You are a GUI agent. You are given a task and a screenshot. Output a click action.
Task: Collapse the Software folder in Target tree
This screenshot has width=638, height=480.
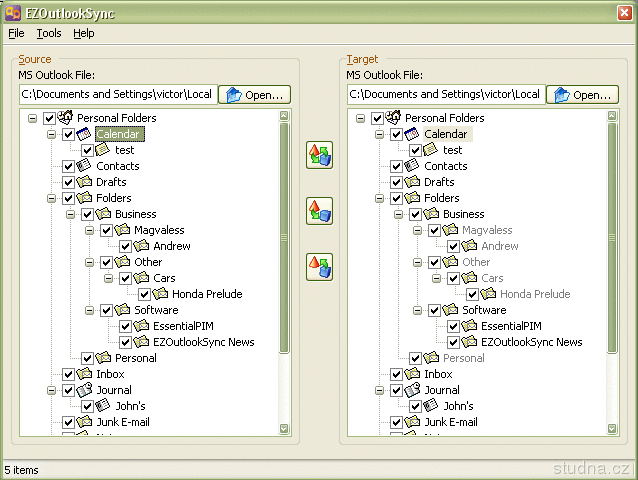click(x=418, y=310)
